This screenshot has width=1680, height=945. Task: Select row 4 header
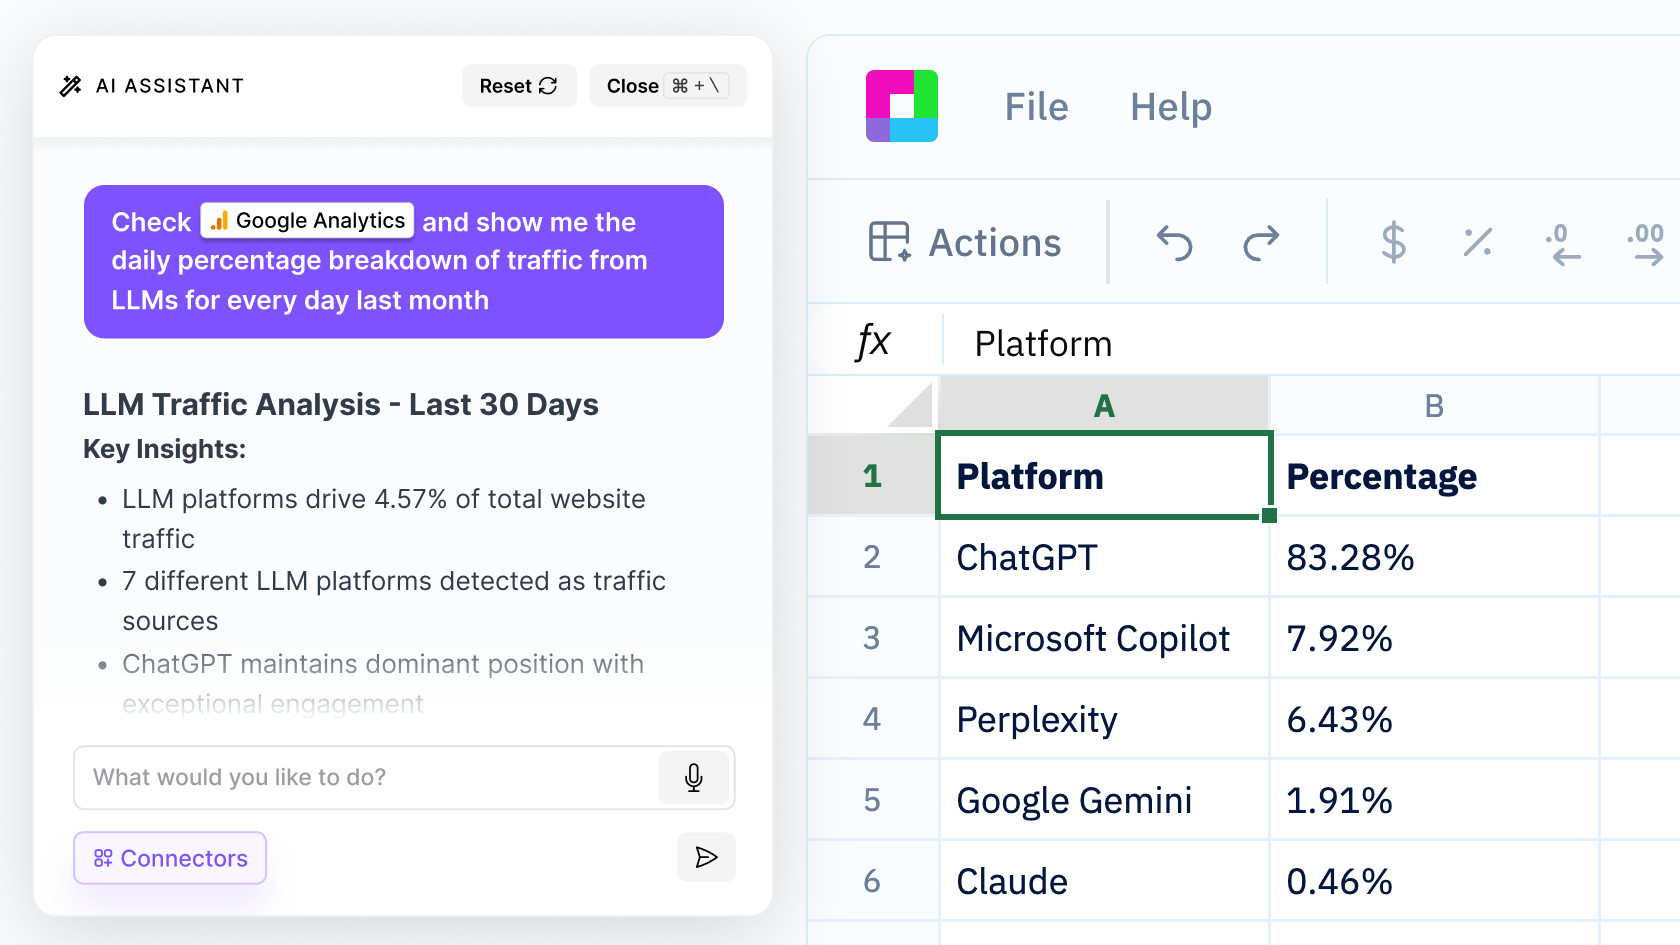(872, 718)
